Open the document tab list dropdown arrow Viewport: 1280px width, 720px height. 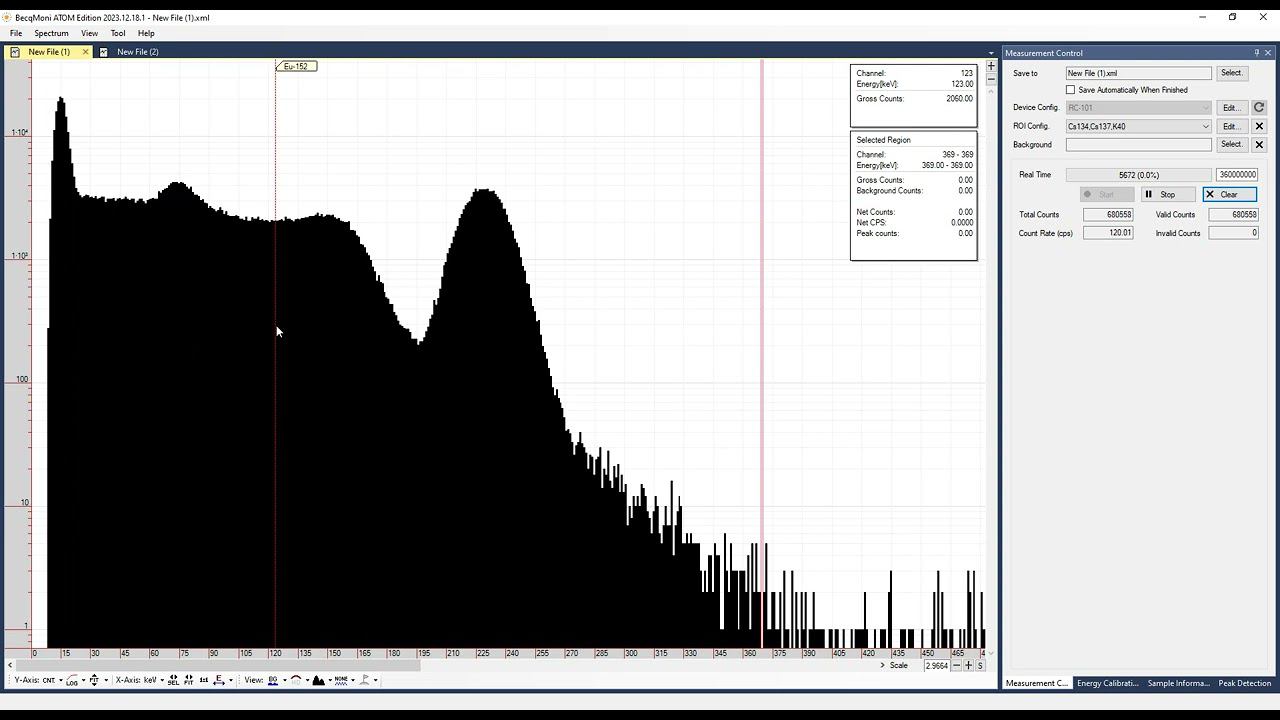tap(991, 52)
